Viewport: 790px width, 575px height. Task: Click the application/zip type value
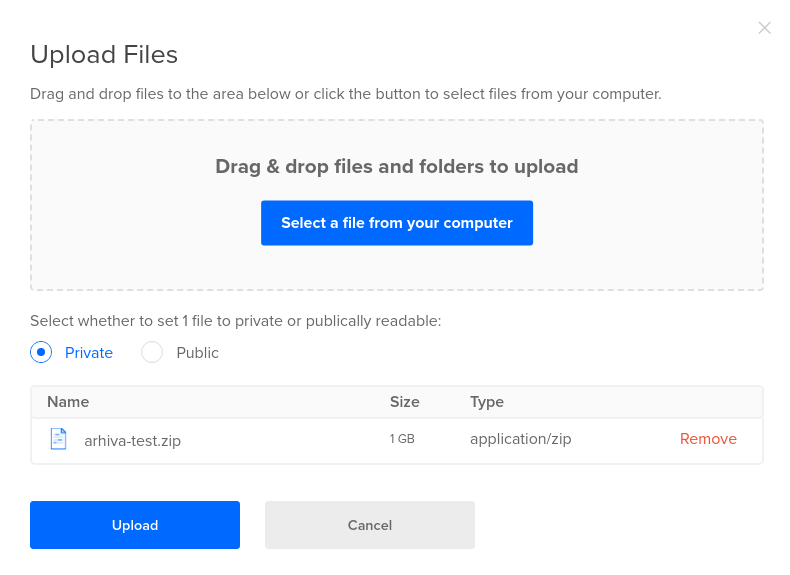(520, 439)
